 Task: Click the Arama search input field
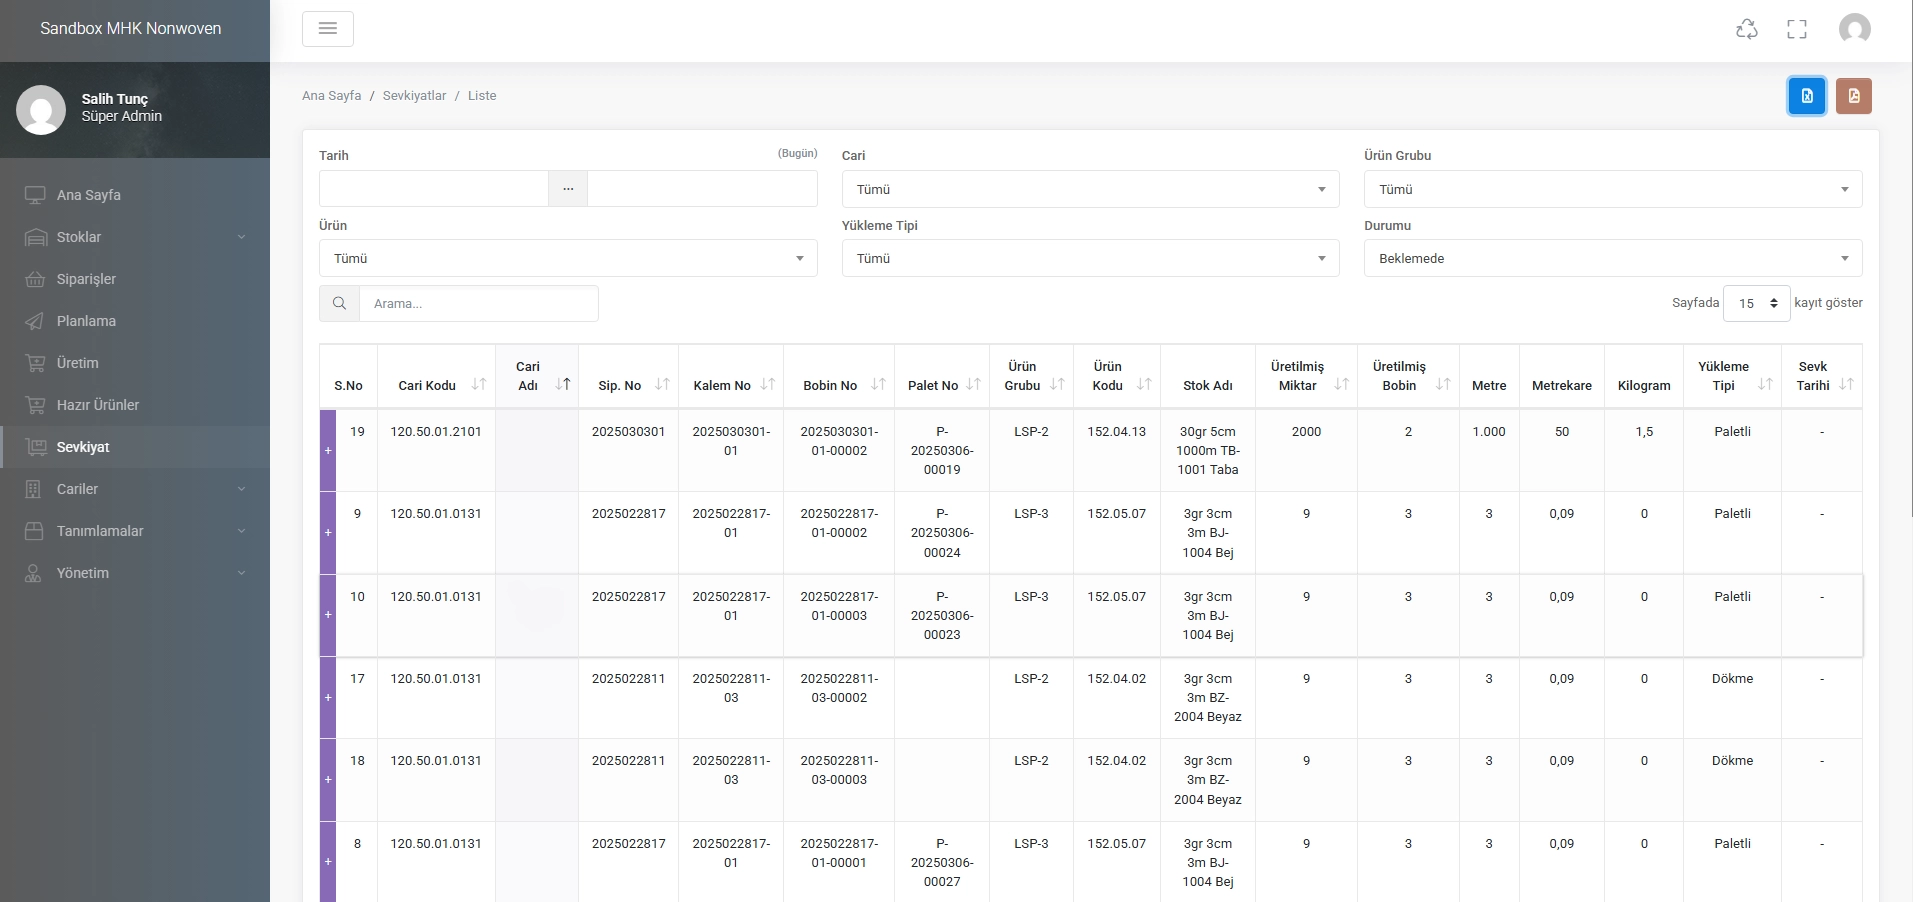click(x=478, y=304)
